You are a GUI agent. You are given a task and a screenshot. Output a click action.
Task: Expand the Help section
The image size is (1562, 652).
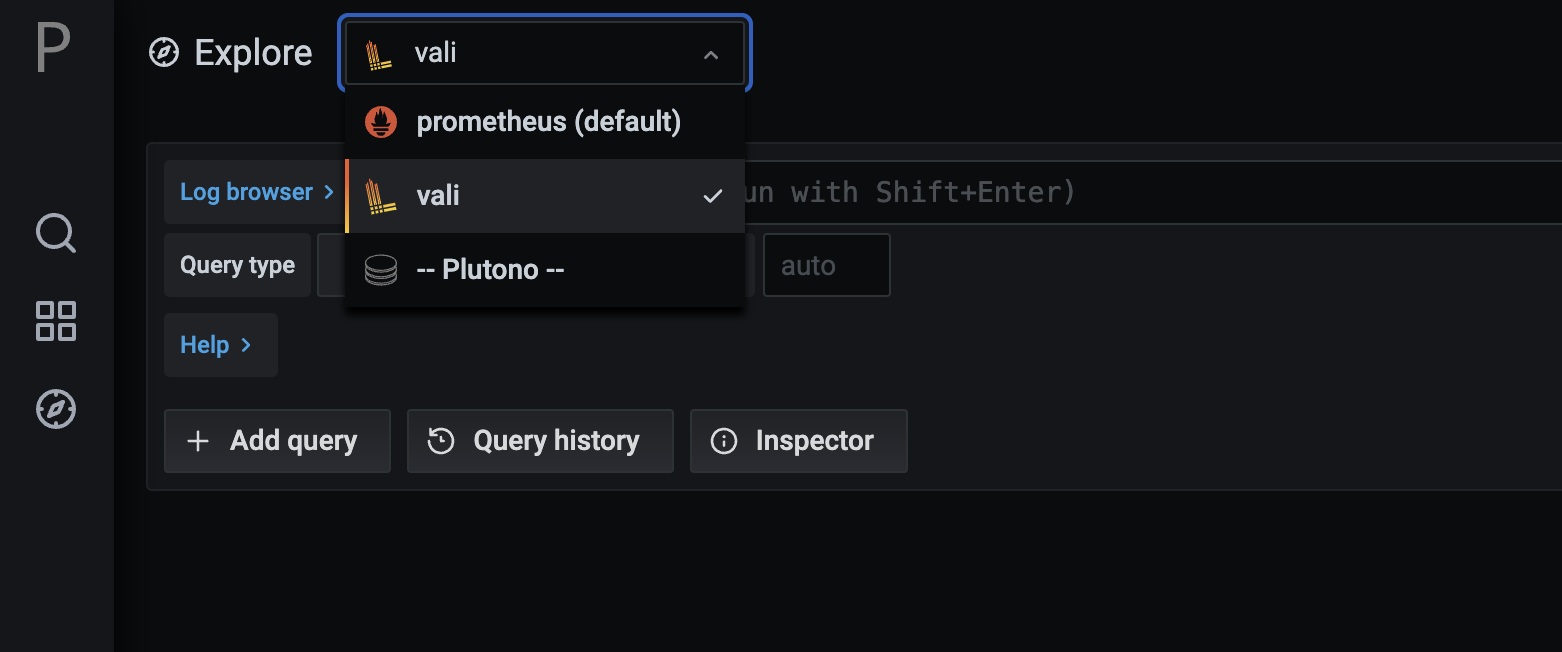[x=216, y=345]
